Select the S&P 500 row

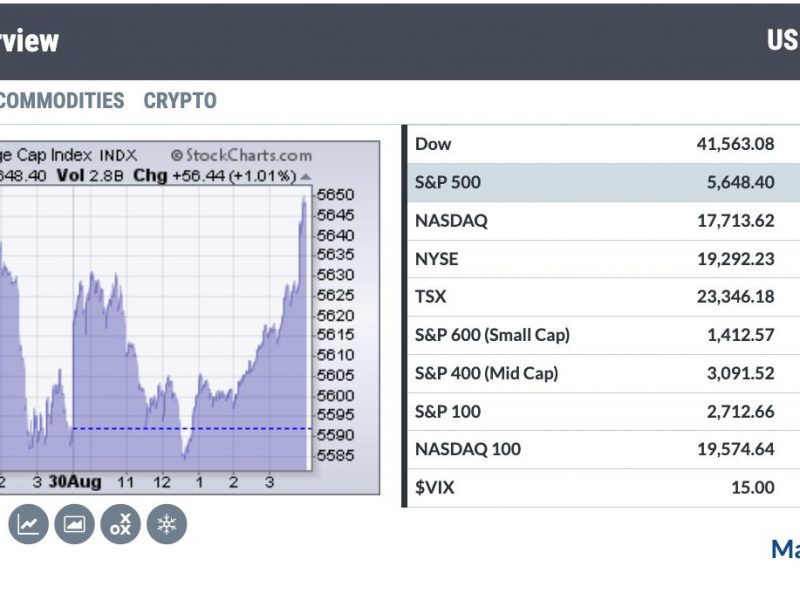click(x=604, y=183)
